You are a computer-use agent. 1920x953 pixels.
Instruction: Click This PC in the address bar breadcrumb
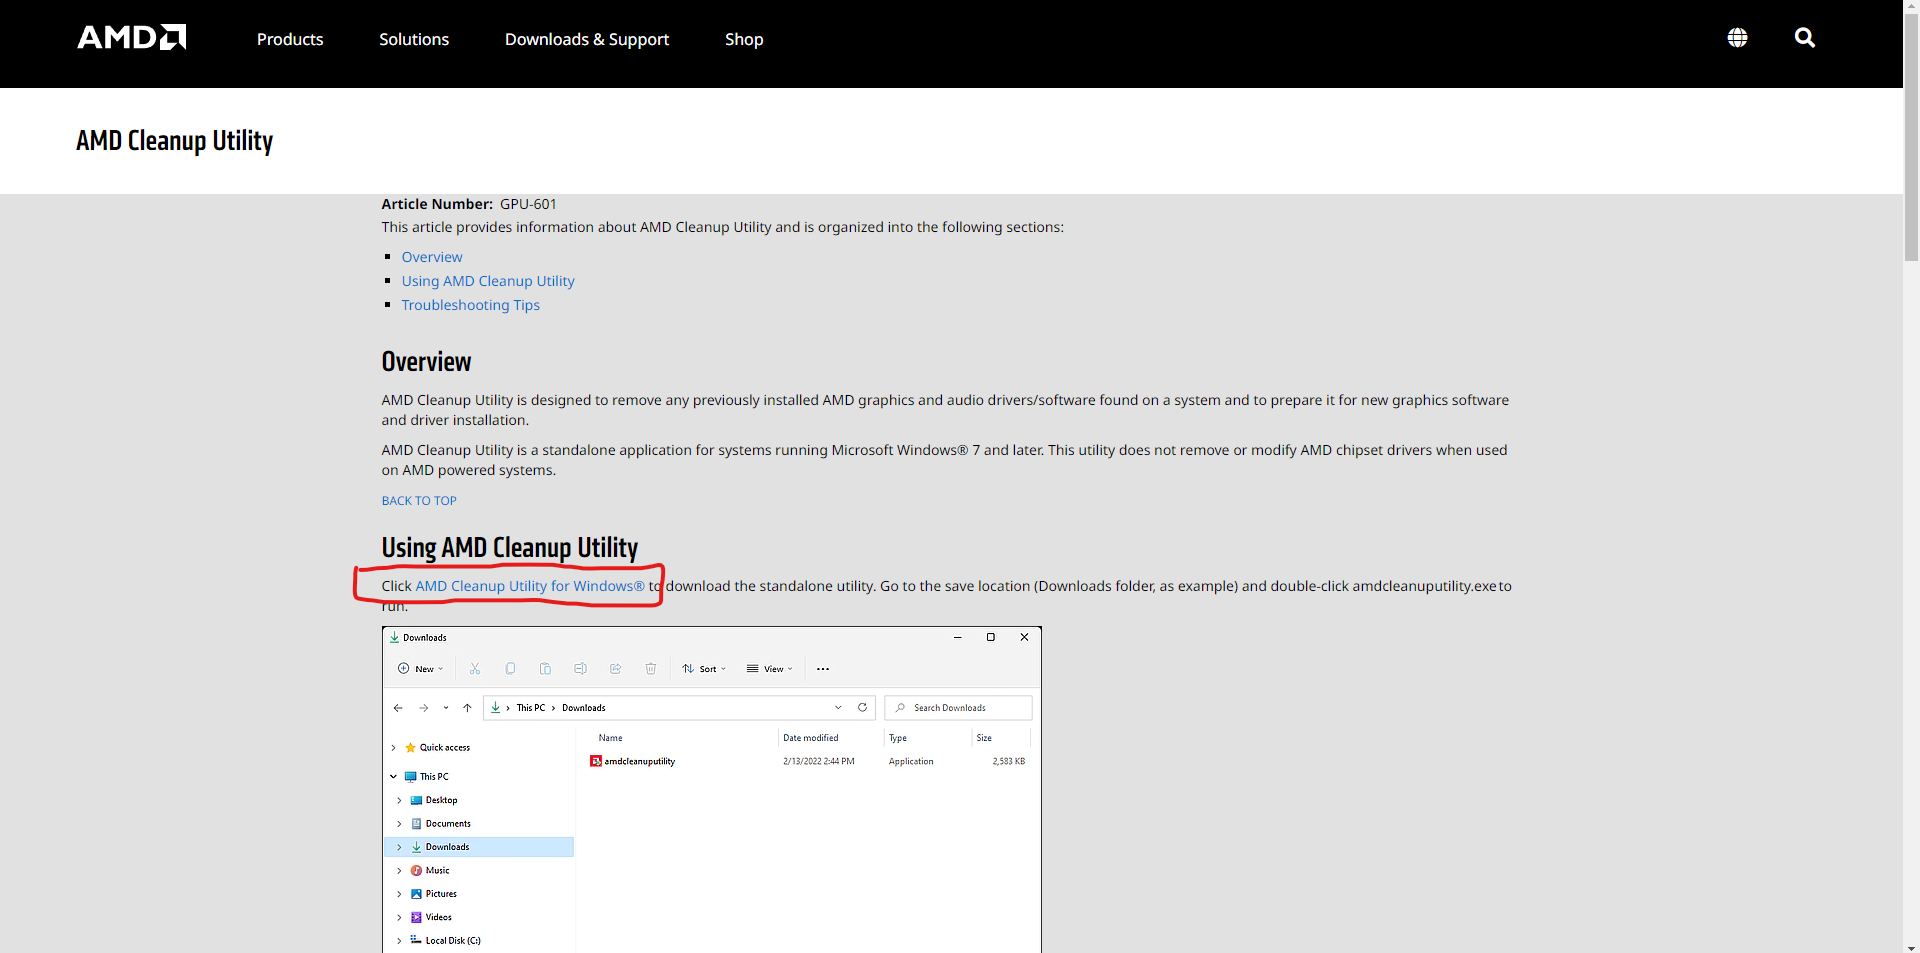click(x=531, y=708)
